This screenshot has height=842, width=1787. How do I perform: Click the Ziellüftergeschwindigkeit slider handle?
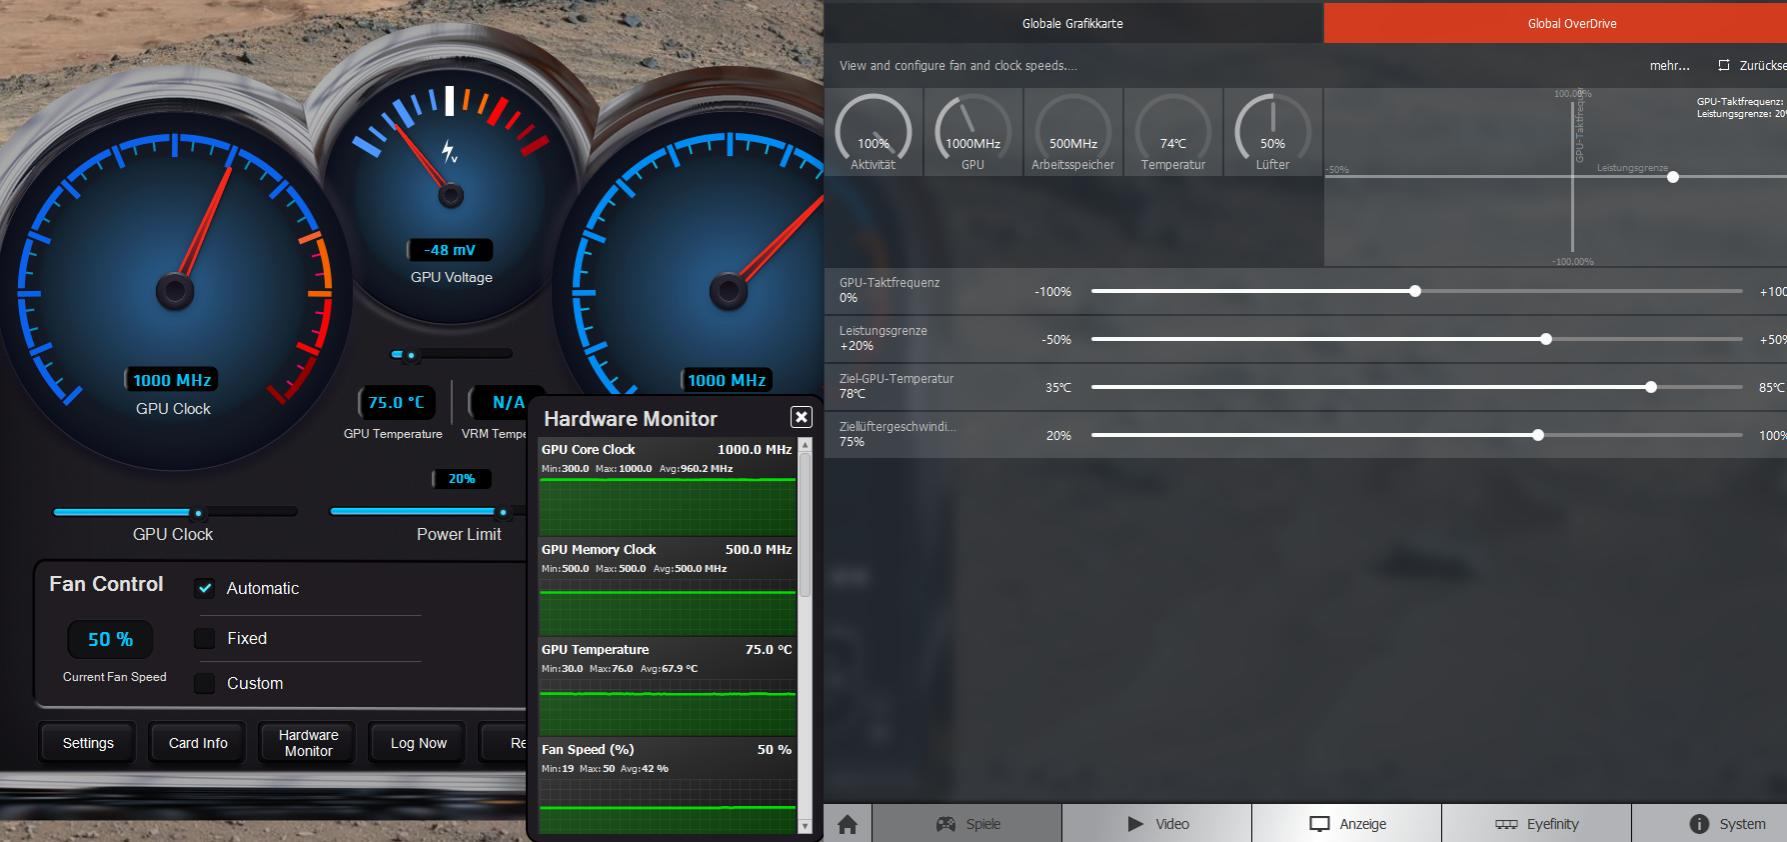coord(1538,435)
